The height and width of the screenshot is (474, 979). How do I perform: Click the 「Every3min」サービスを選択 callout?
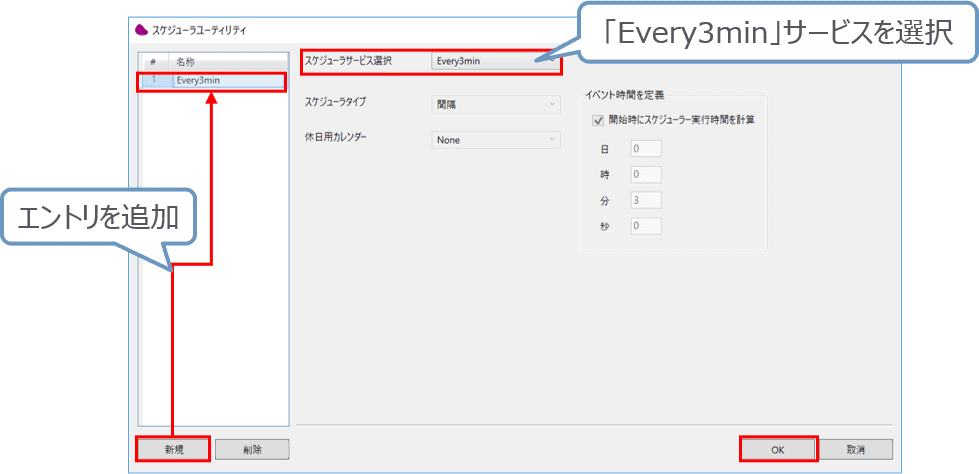pos(766,37)
